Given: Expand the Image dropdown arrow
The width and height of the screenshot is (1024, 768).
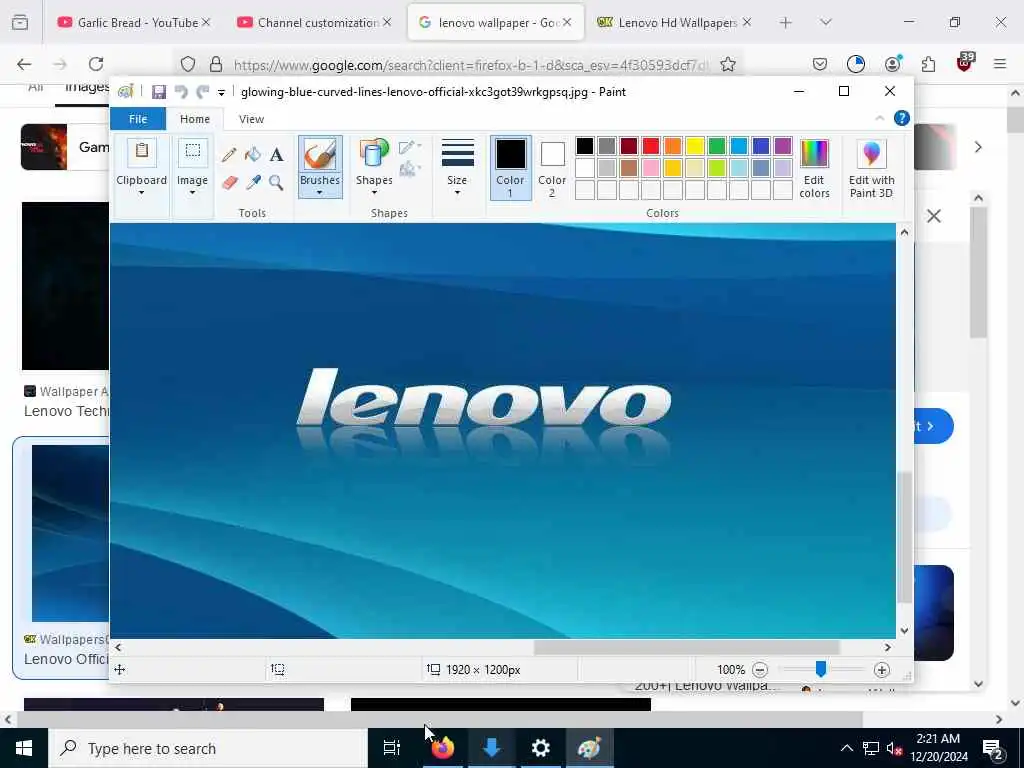Looking at the screenshot, I should (x=192, y=193).
